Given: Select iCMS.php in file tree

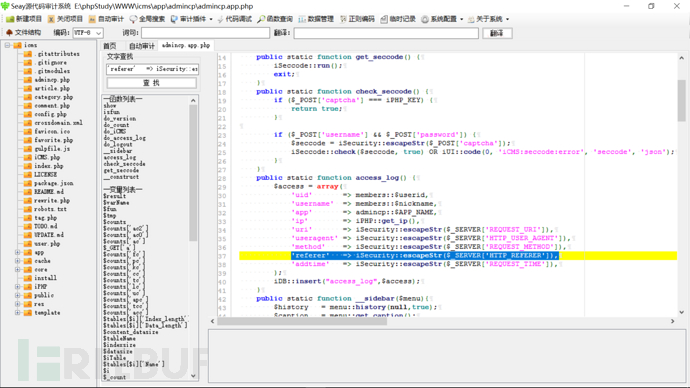Looking at the screenshot, I should pos(47,157).
